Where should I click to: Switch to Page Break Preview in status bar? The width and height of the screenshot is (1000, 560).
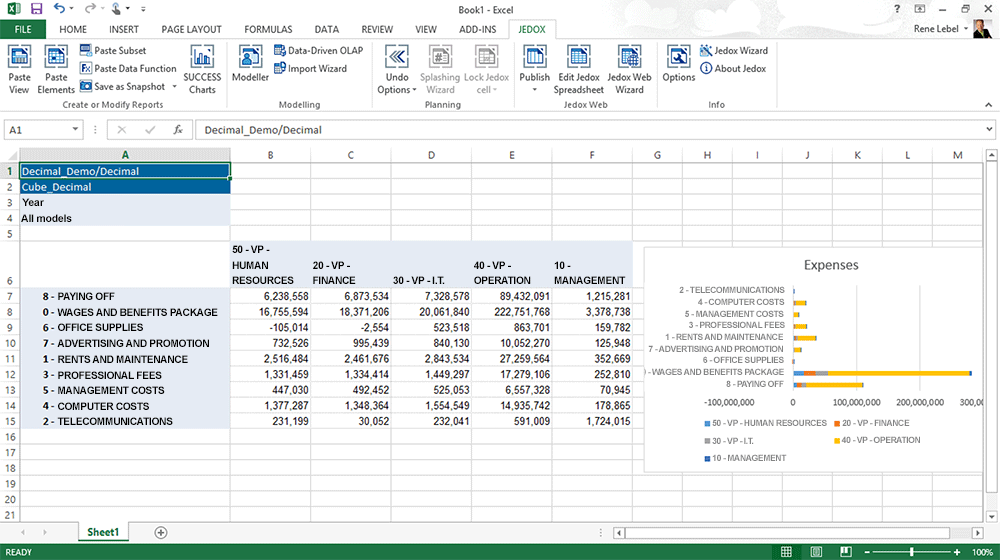(846, 552)
